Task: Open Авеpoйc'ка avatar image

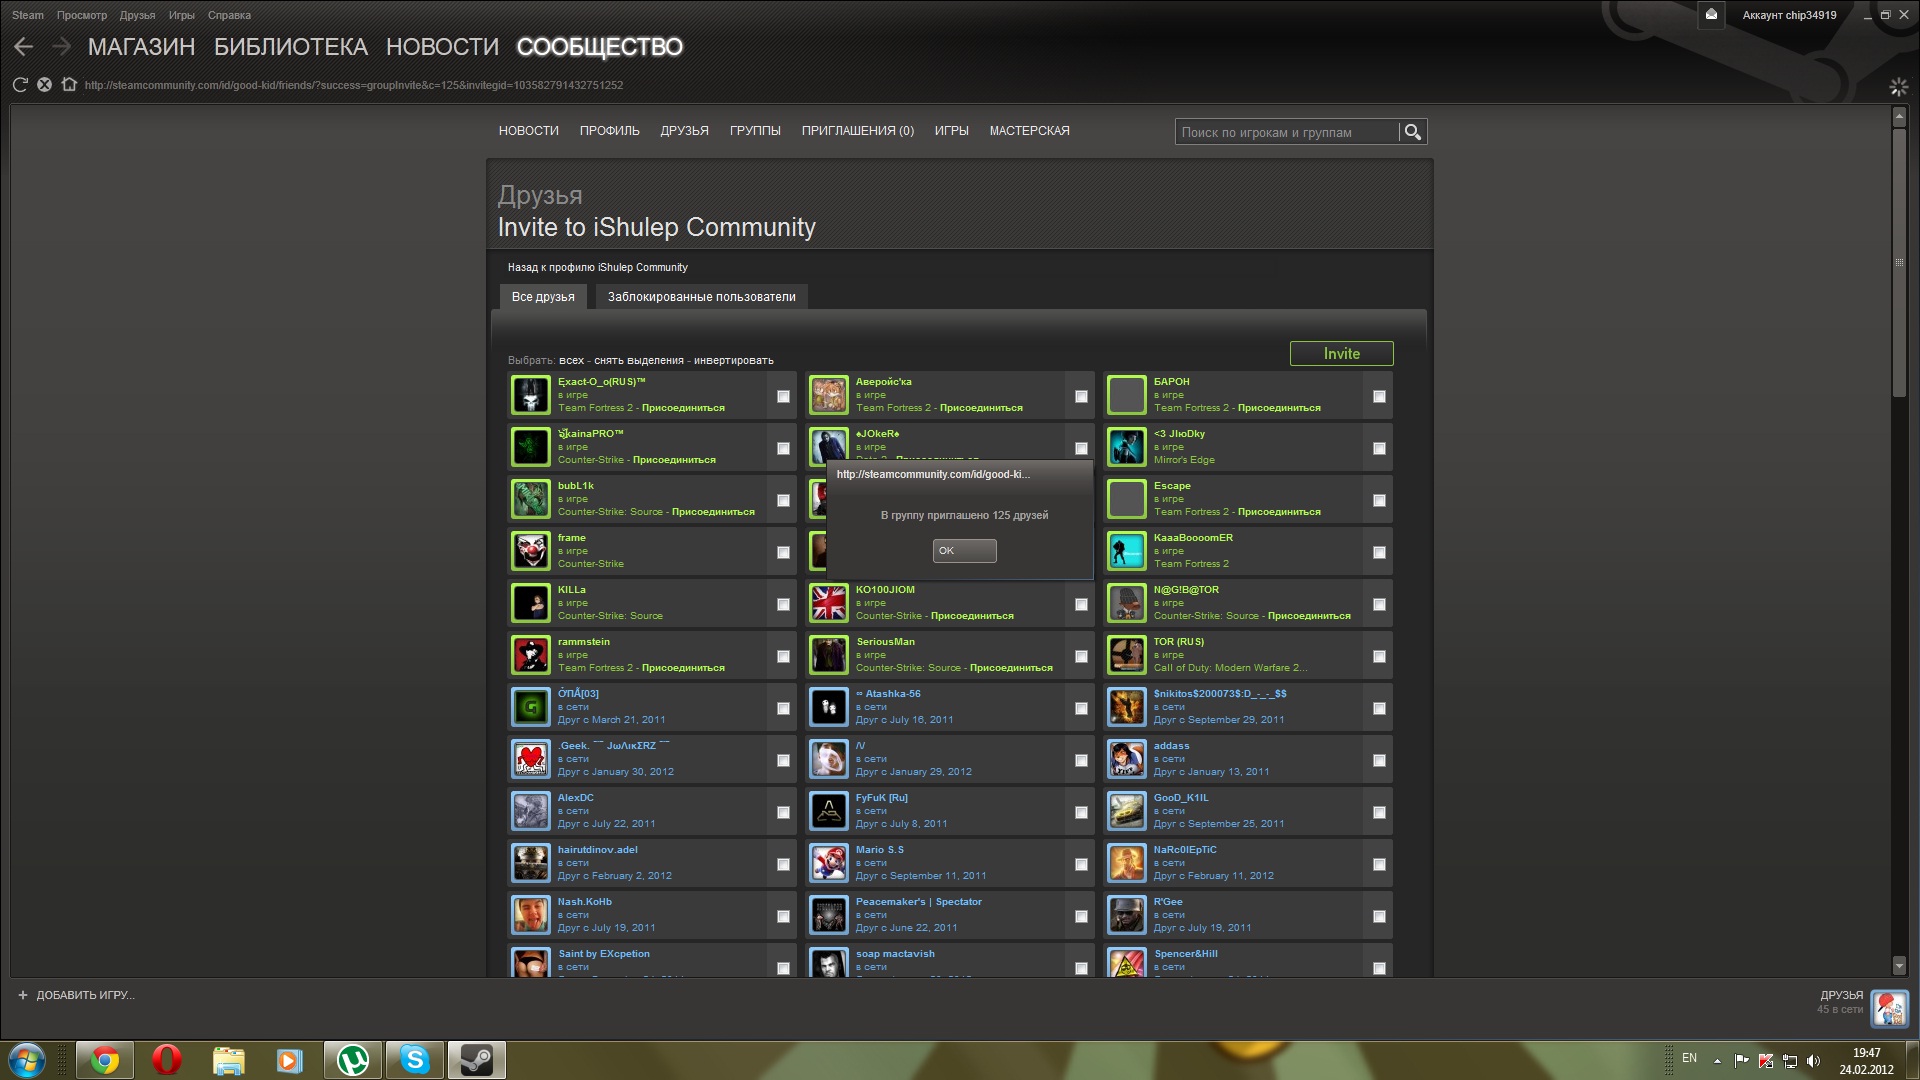Action: point(829,396)
